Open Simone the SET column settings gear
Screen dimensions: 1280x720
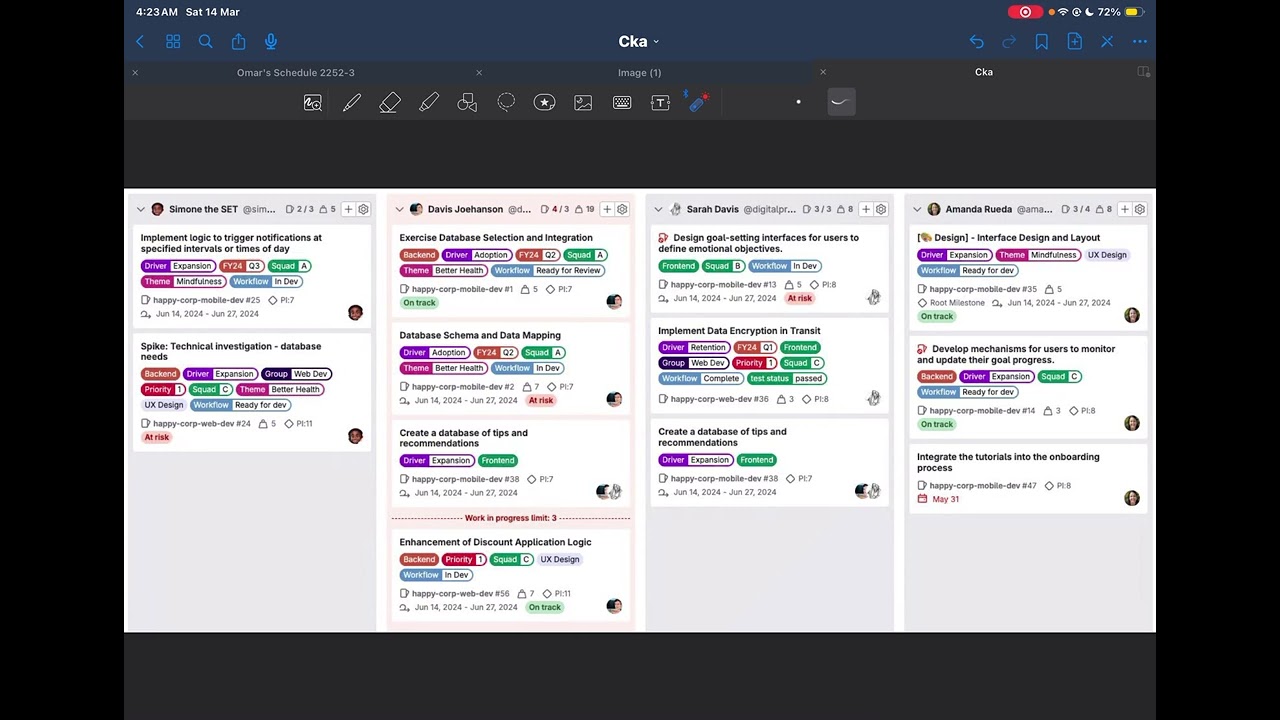click(x=363, y=209)
